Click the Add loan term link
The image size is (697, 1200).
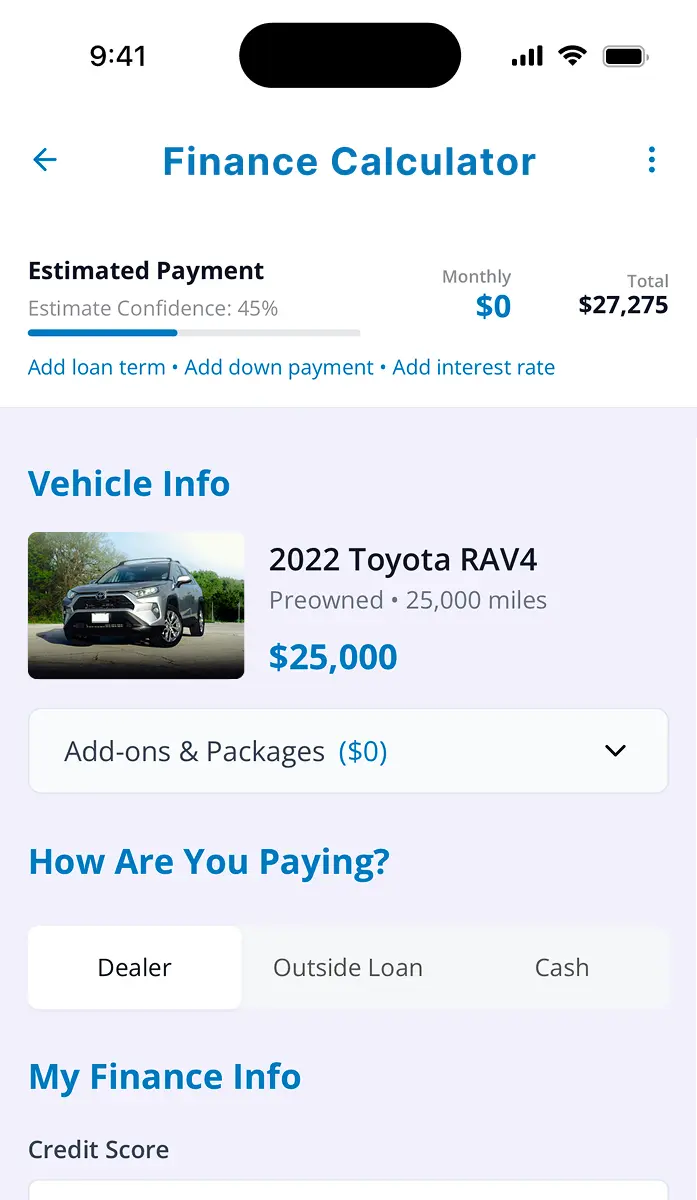[97, 367]
